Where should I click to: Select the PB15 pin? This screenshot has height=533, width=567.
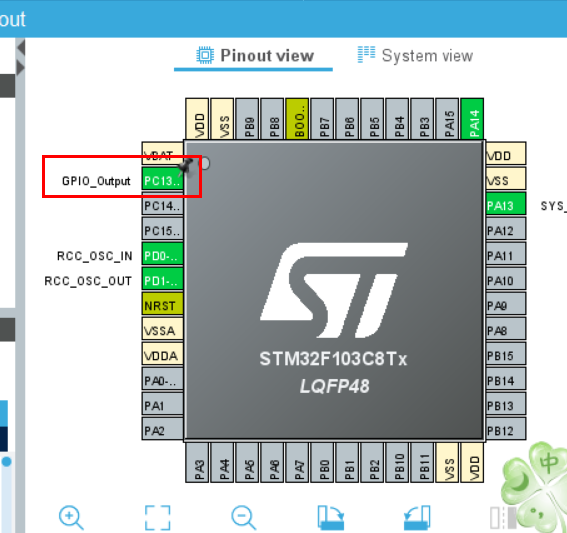point(506,355)
